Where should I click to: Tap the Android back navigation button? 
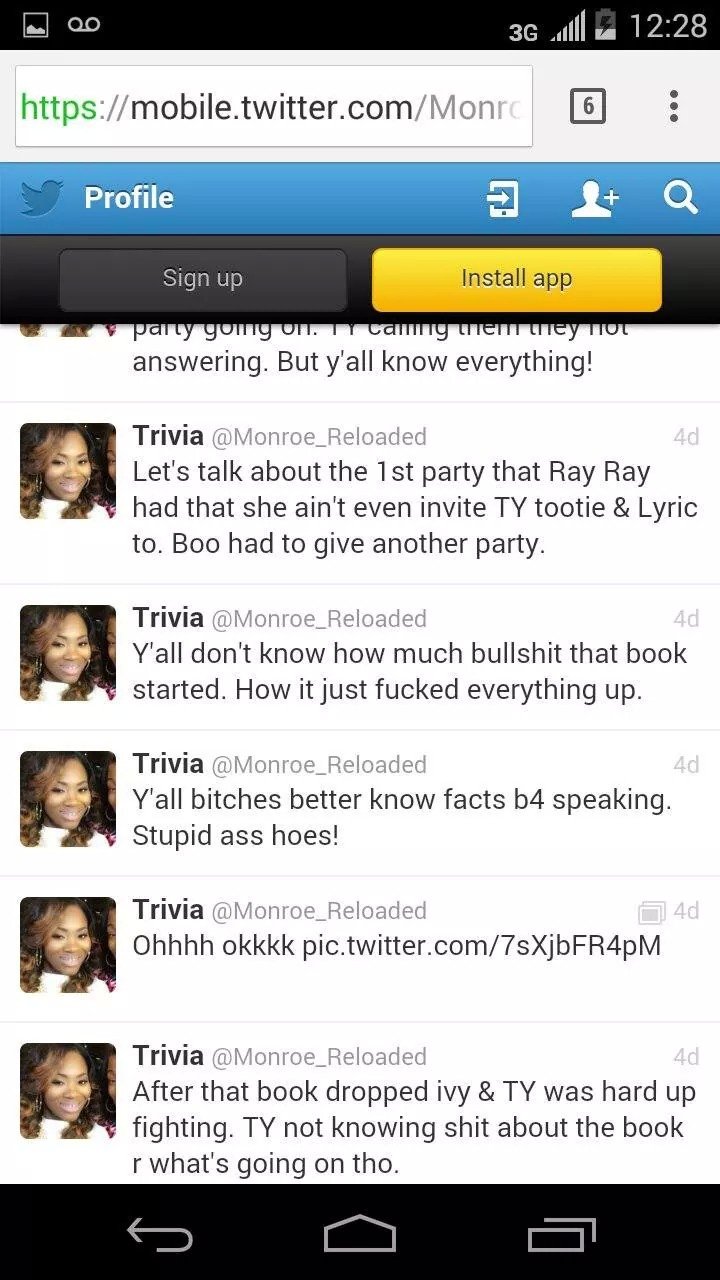[160, 1233]
